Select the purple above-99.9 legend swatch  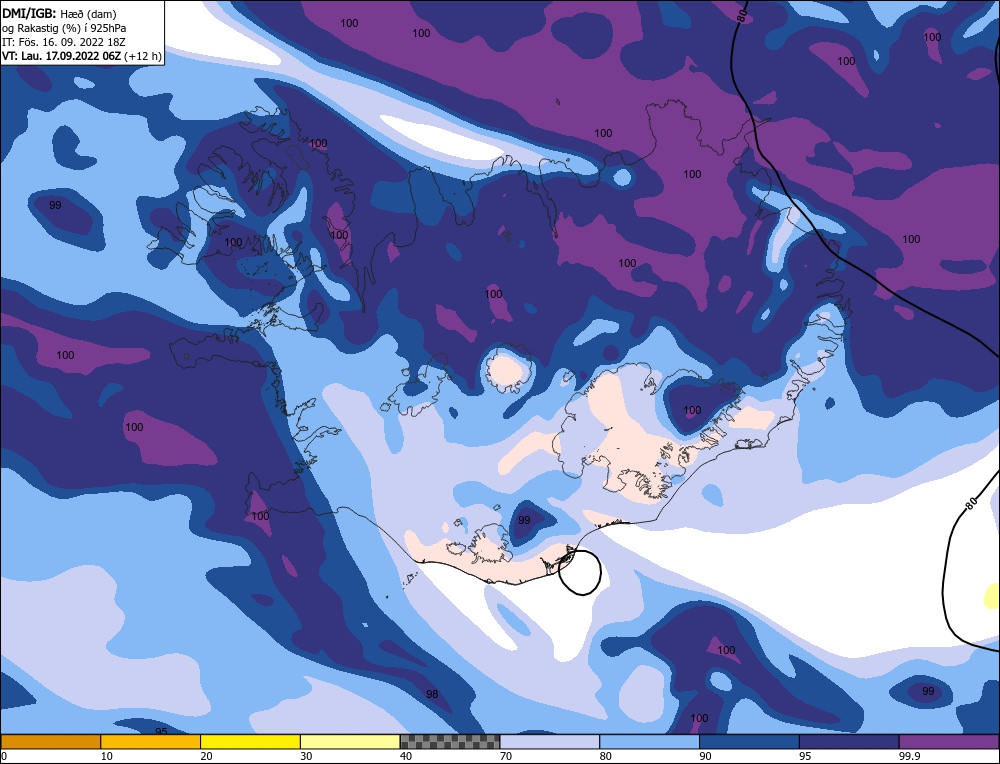[949, 741]
